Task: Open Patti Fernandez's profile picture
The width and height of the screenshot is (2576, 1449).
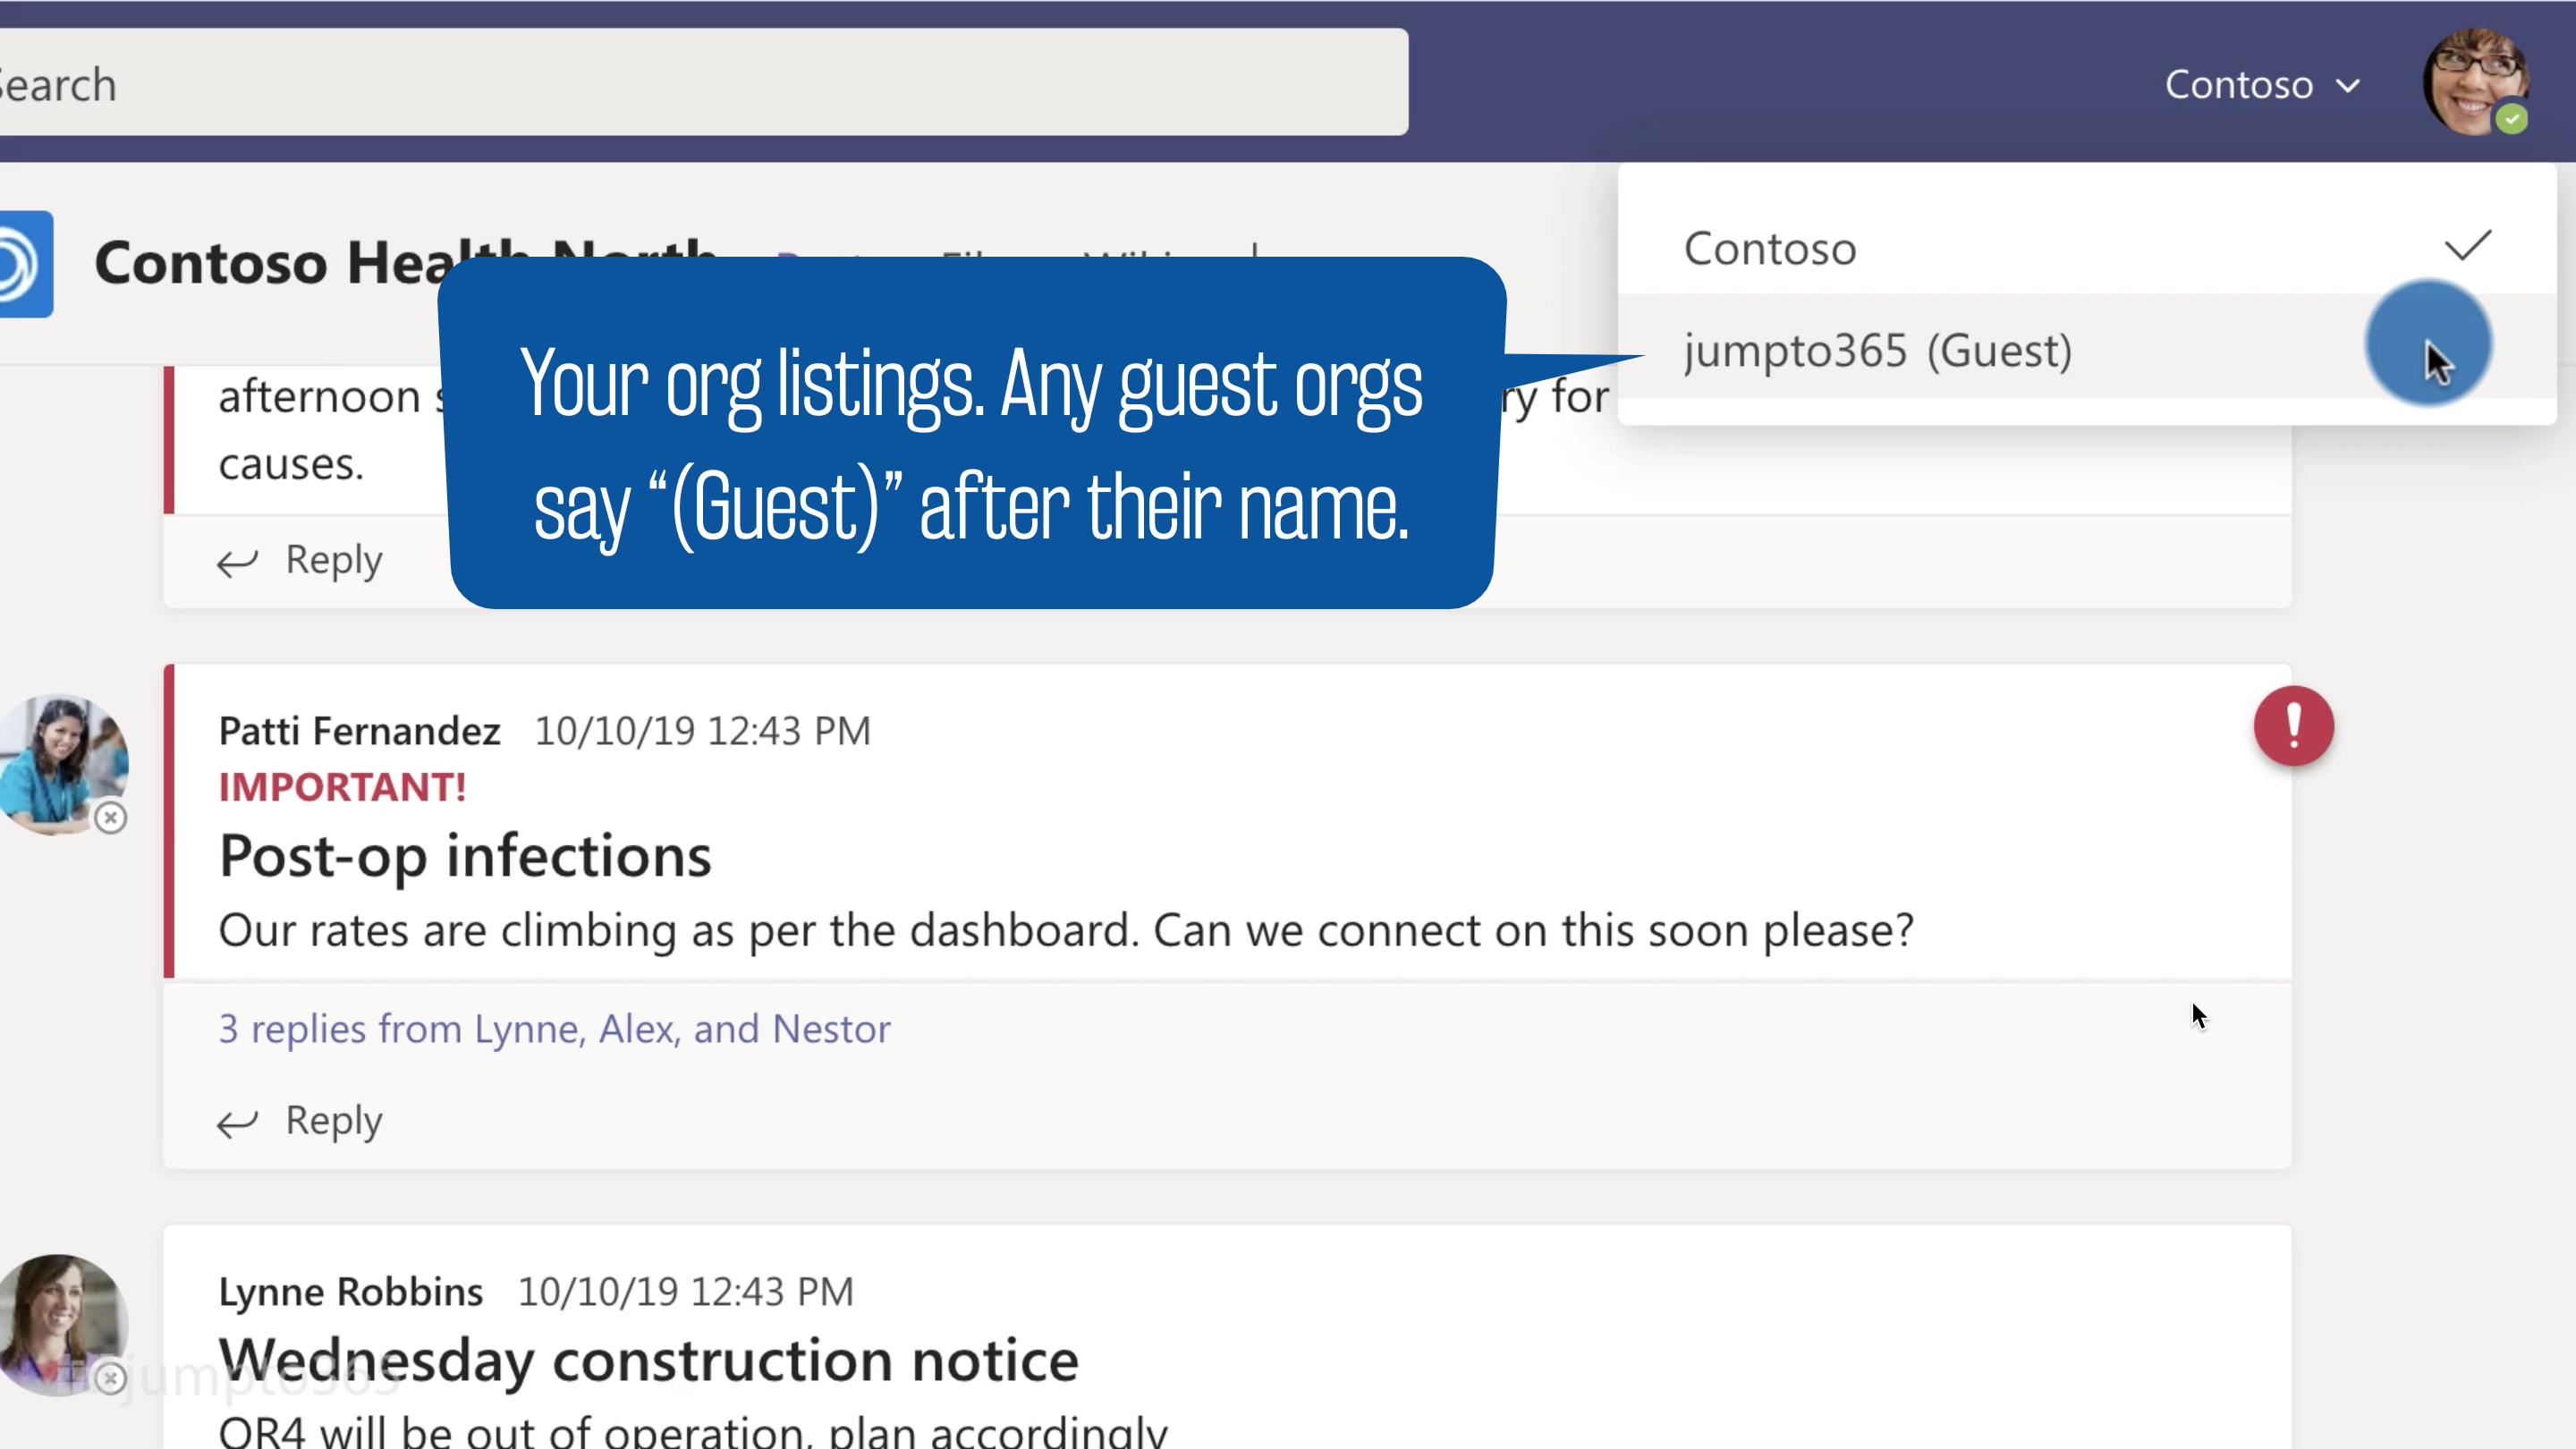Action: point(62,764)
